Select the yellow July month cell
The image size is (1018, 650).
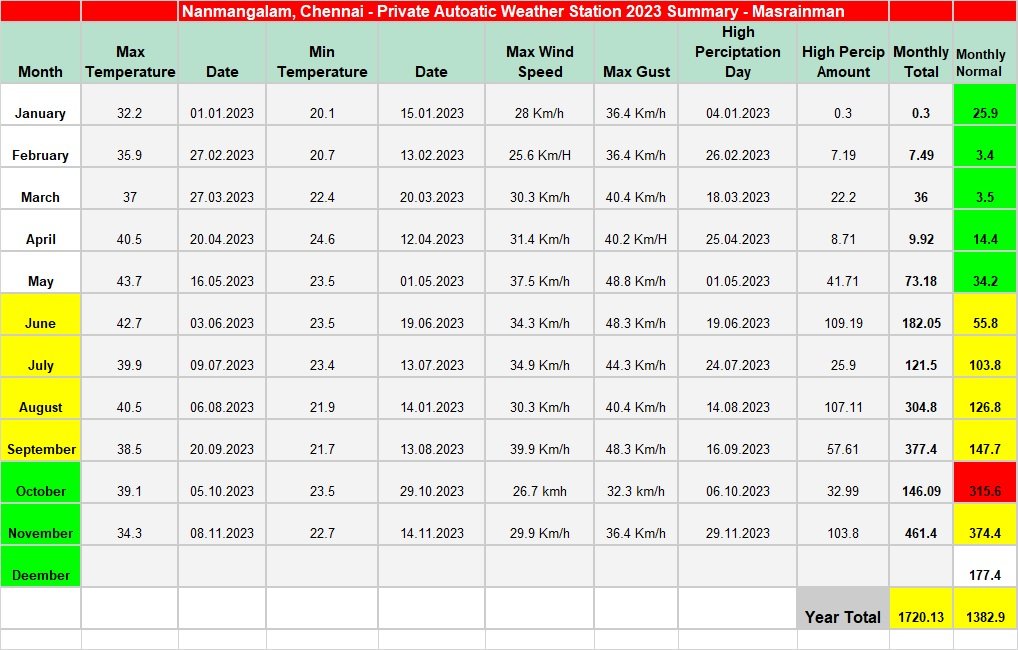[40, 356]
